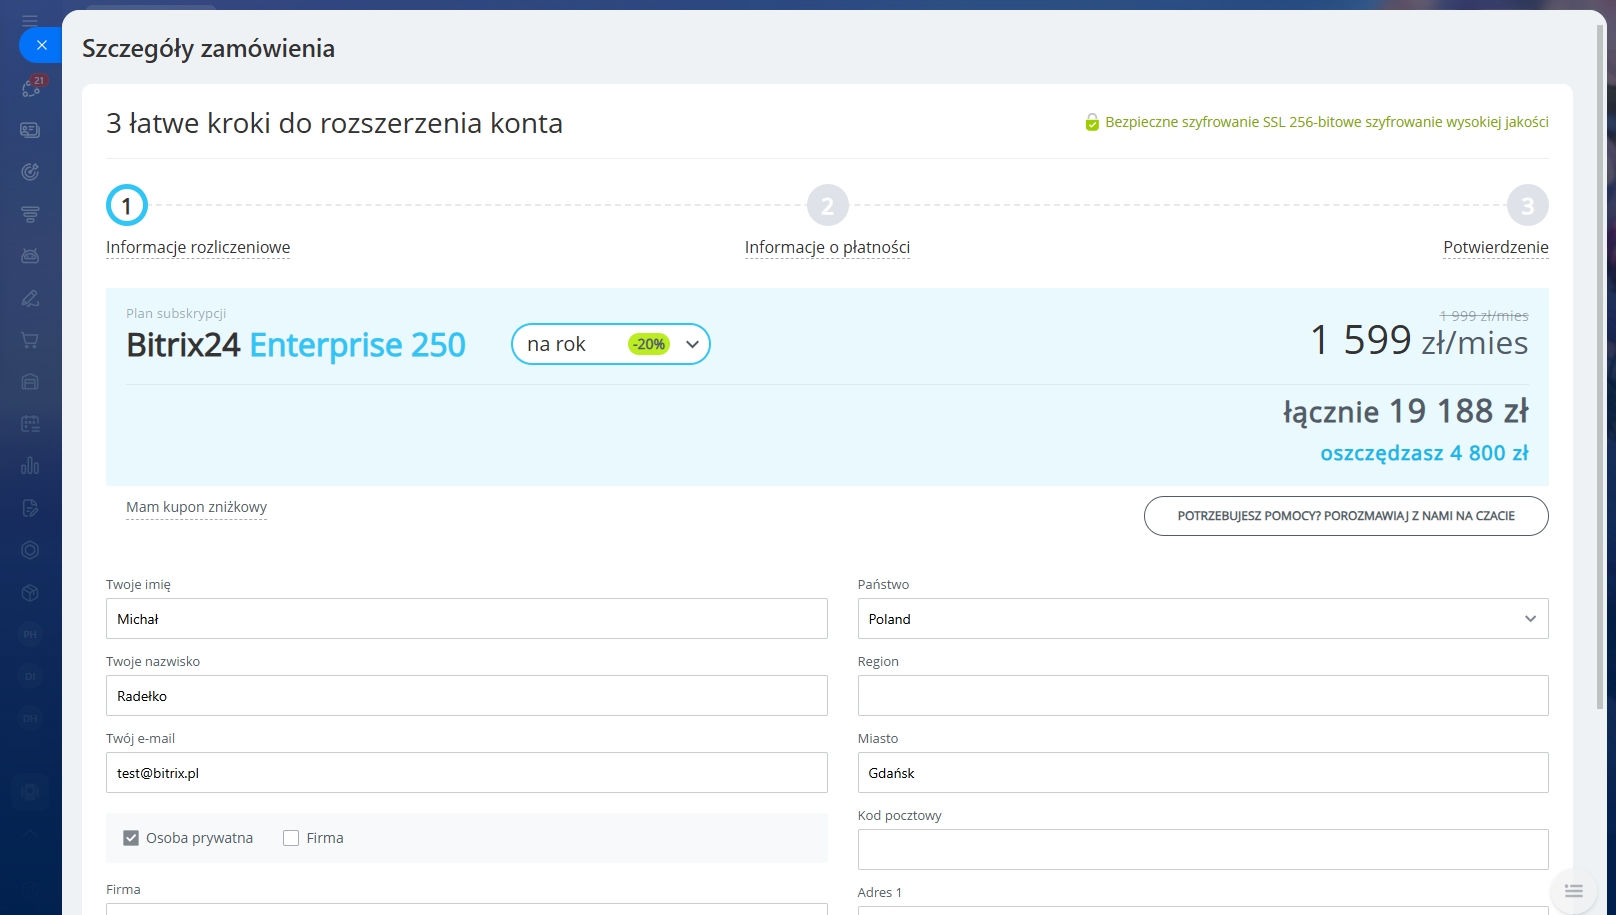The height and width of the screenshot is (915, 1616).
Task: Click the green SSL padlock icon
Action: [1092, 122]
